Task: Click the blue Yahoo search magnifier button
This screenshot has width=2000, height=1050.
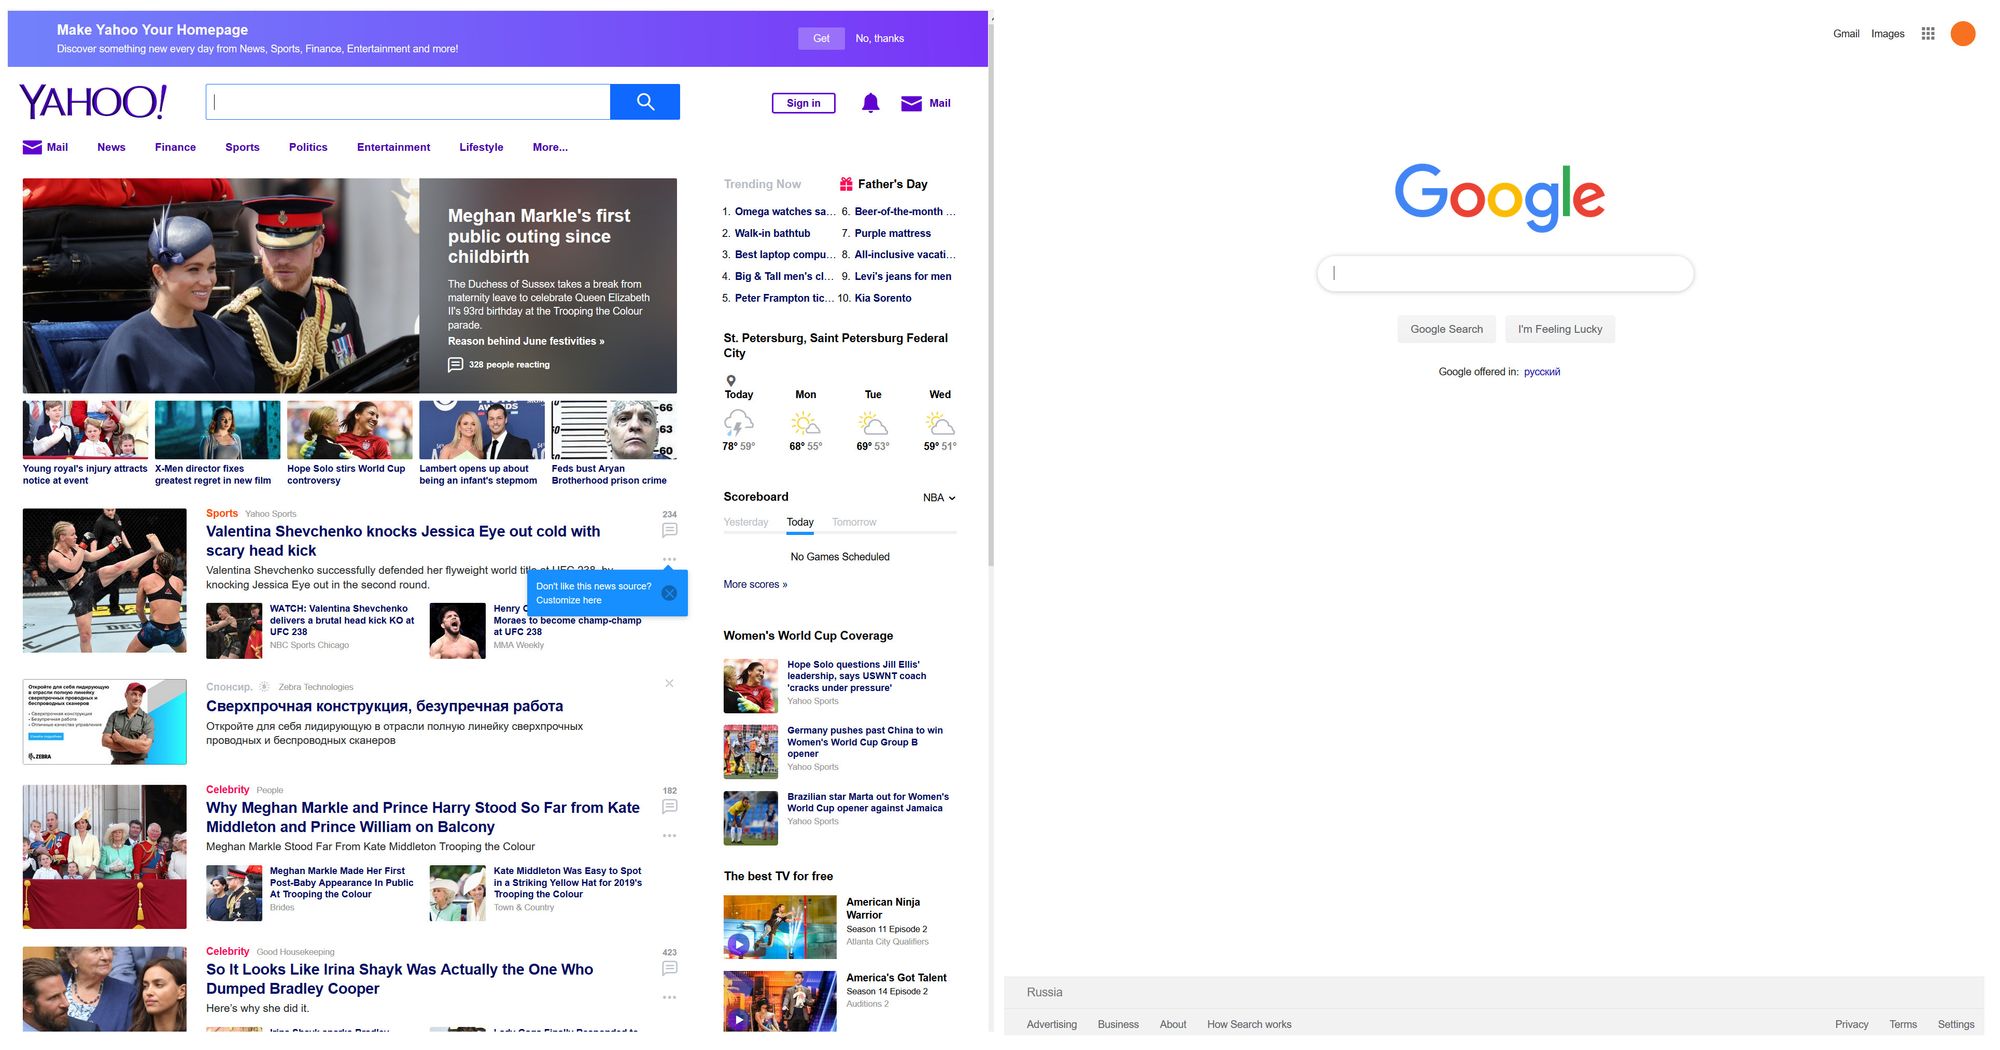Action: point(645,102)
